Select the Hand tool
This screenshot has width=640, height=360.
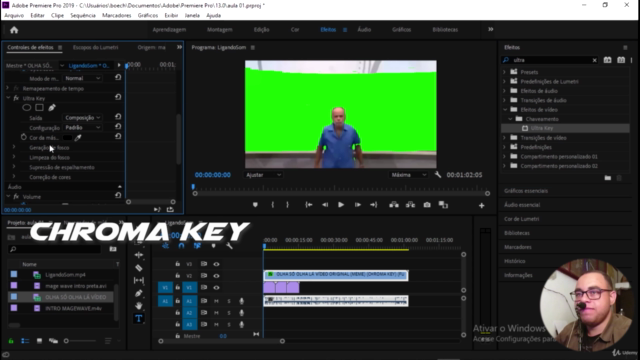pyautogui.click(x=139, y=306)
